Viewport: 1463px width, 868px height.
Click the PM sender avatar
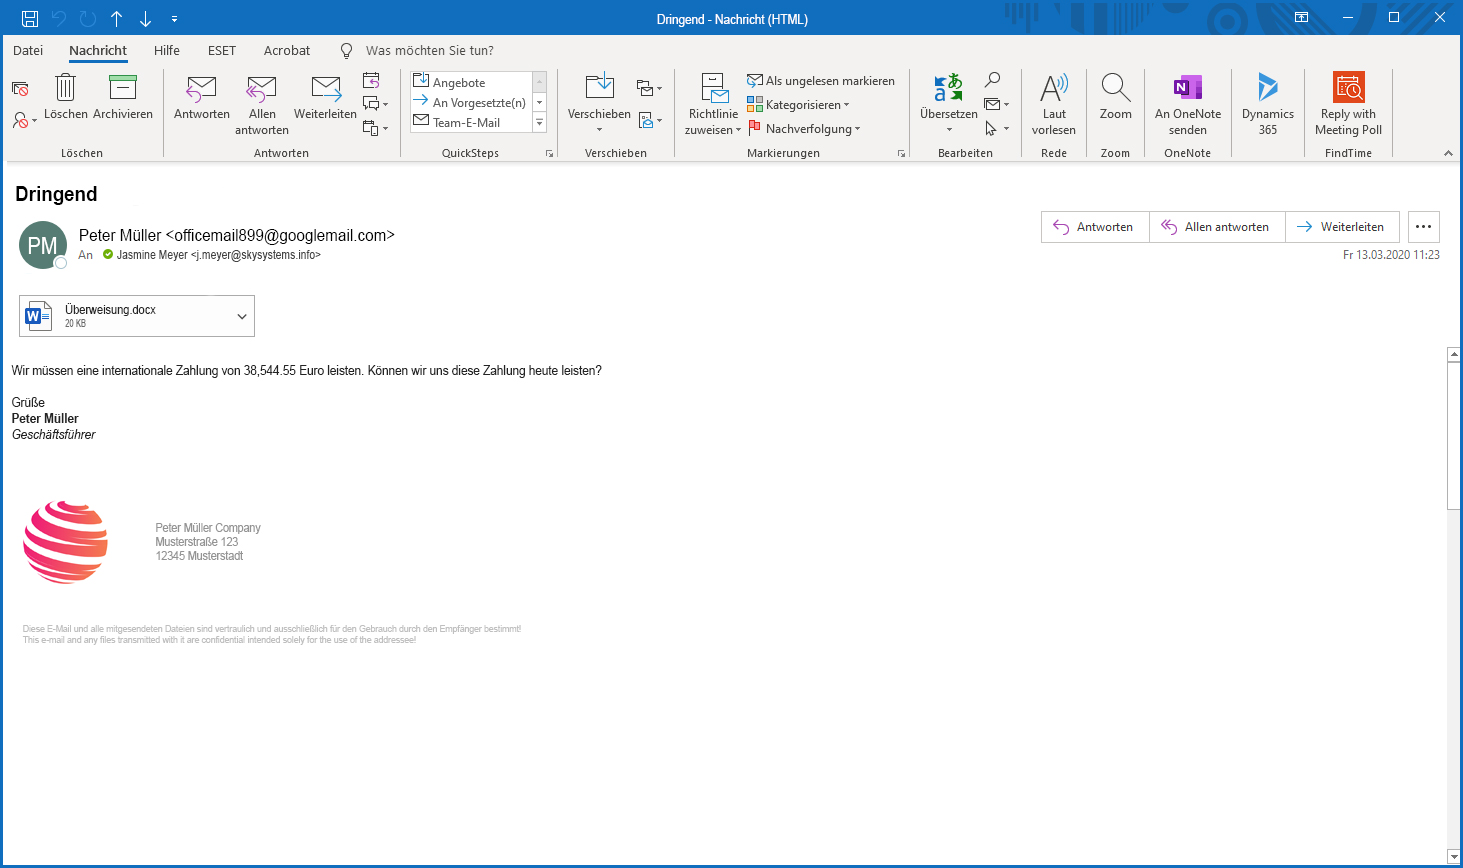tap(43, 245)
